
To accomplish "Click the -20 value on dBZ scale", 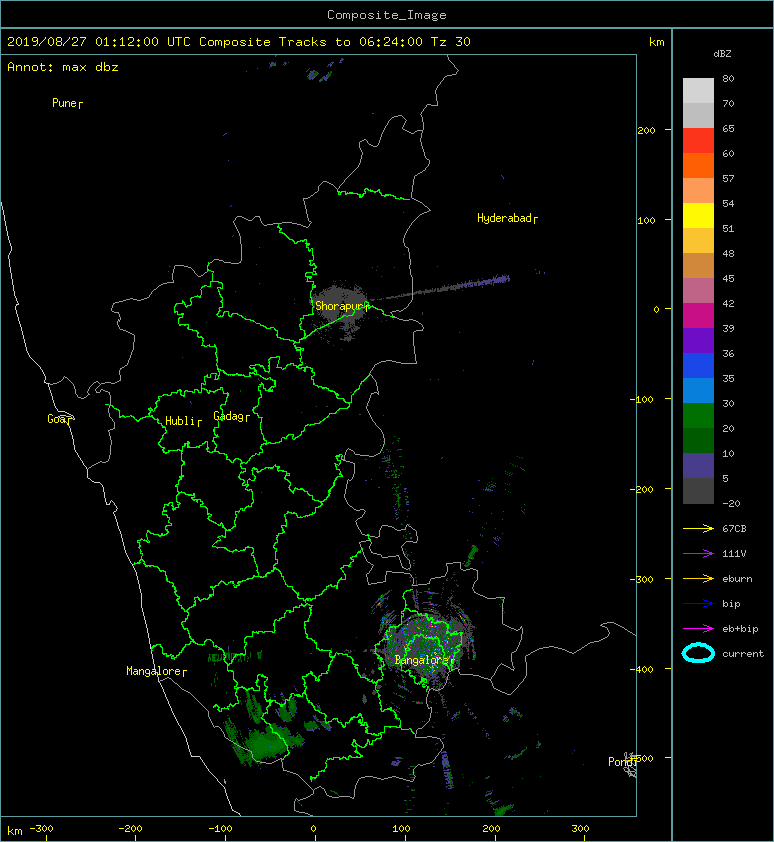I will tap(731, 503).
